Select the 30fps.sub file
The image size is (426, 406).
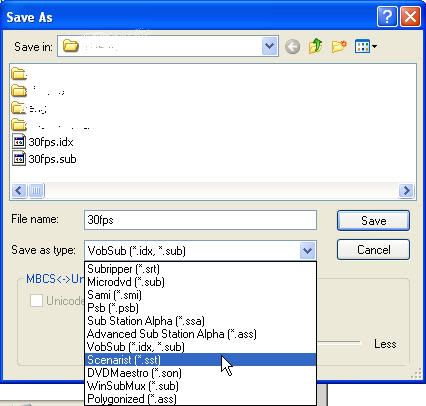(x=44, y=159)
